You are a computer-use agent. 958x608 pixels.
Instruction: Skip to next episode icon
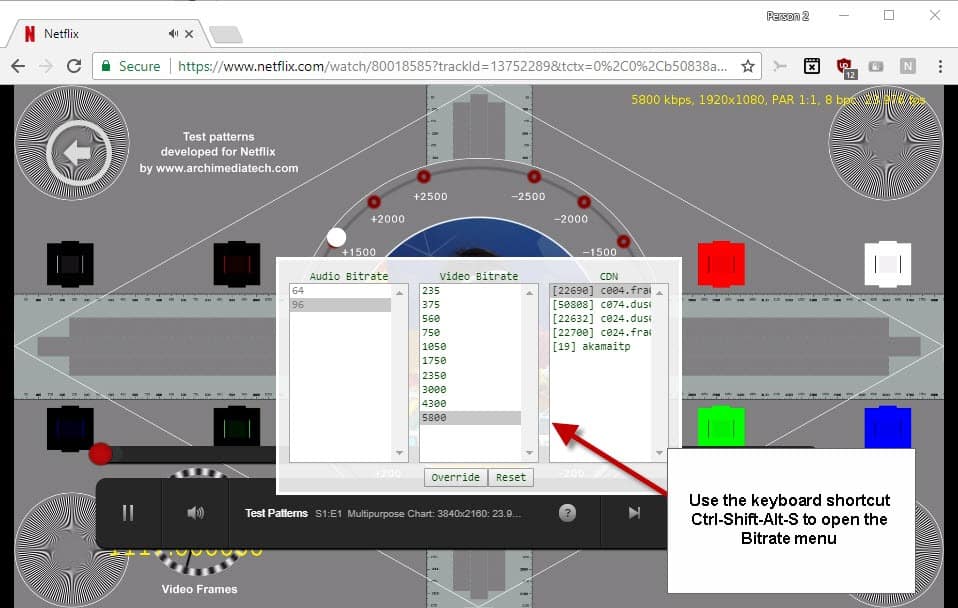pyautogui.click(x=634, y=513)
